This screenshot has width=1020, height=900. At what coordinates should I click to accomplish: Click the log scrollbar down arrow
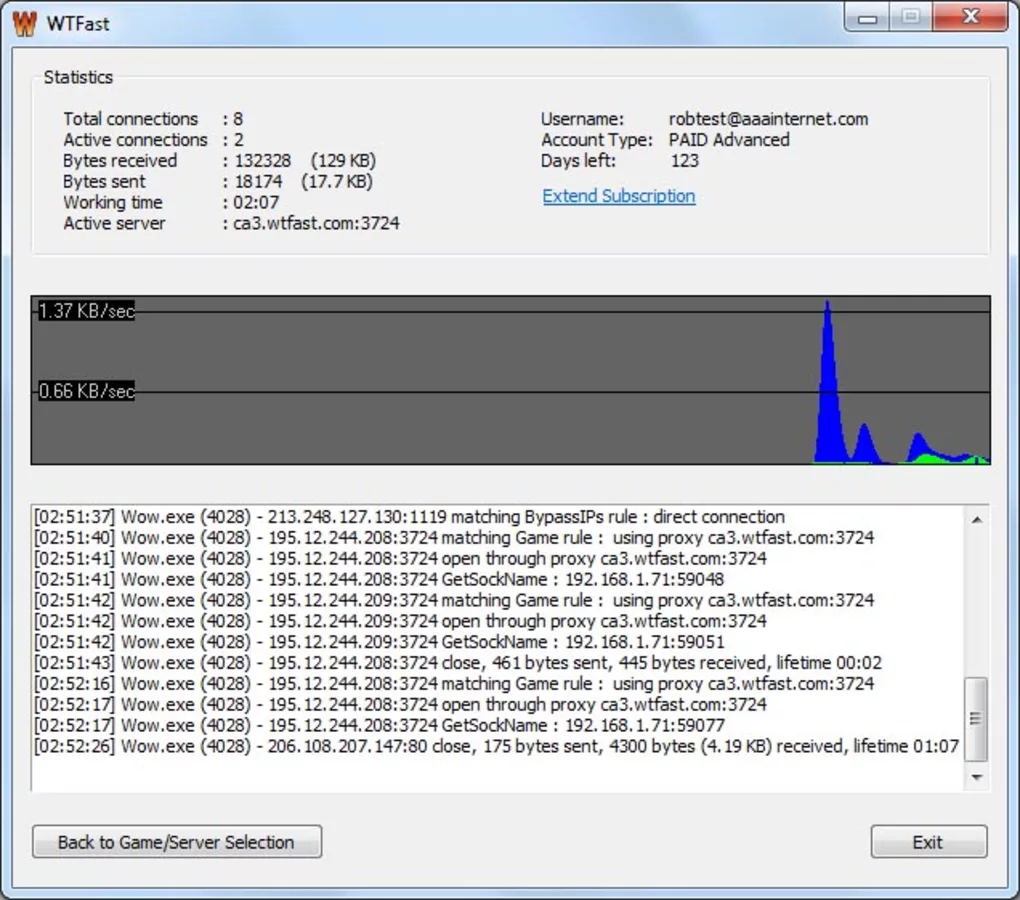pos(976,777)
